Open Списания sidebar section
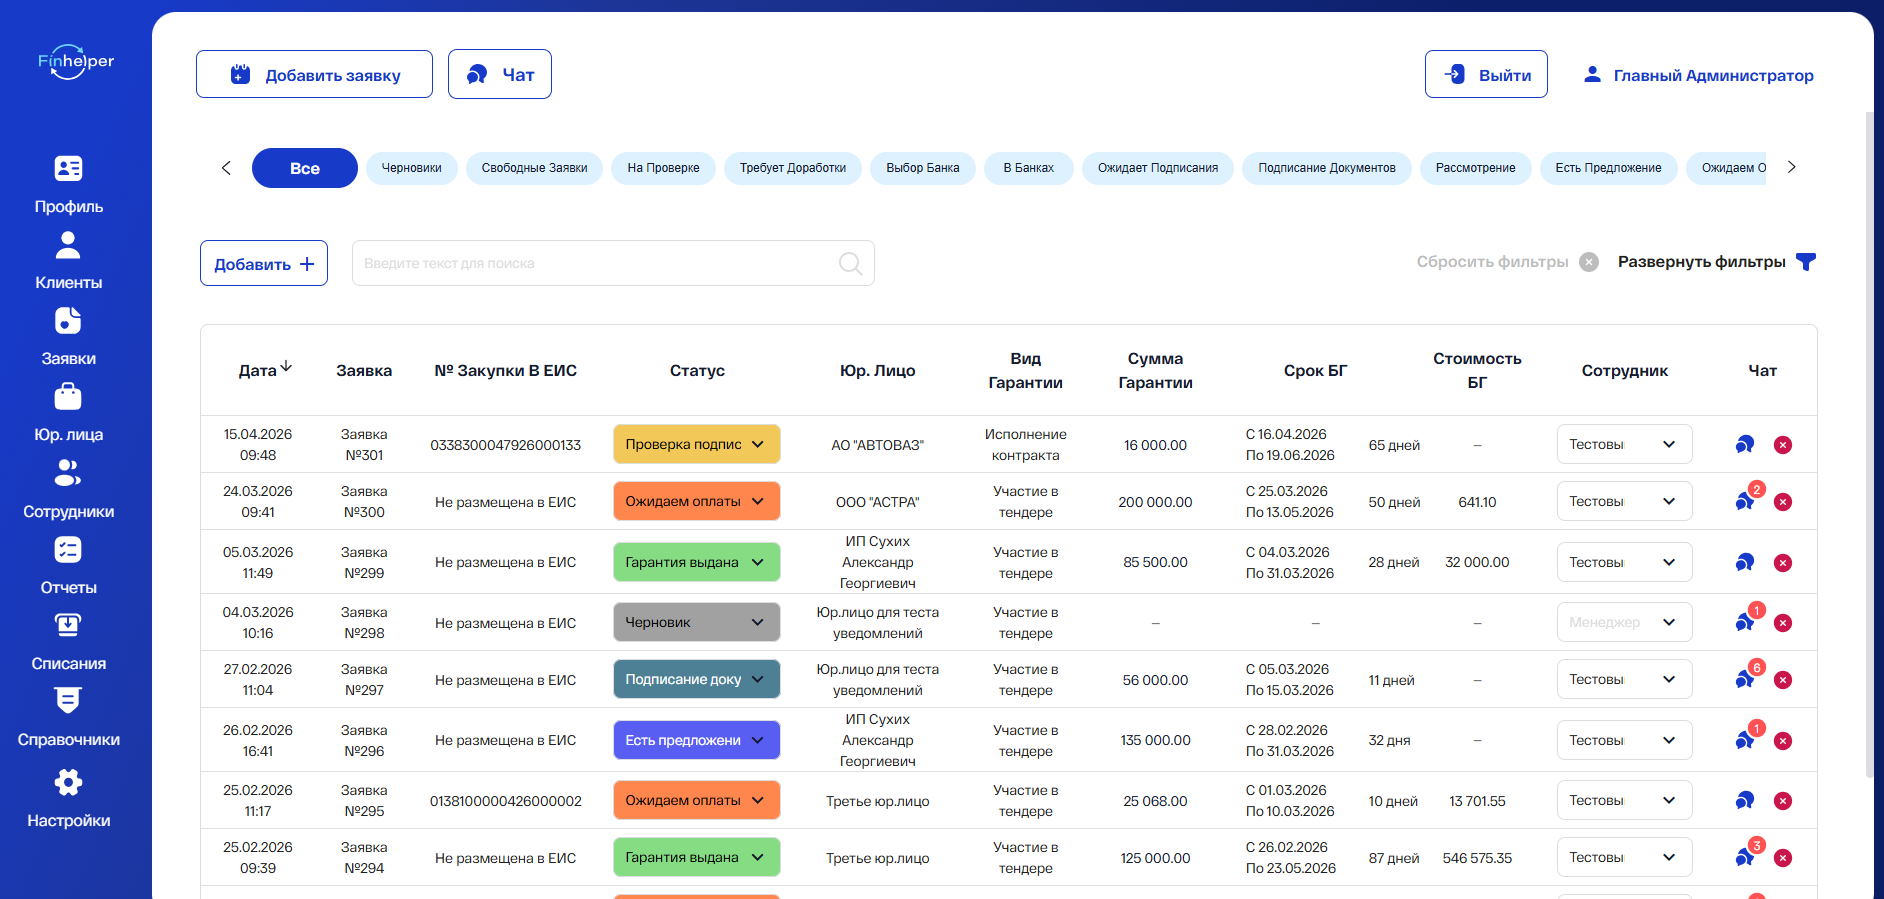 (68, 642)
